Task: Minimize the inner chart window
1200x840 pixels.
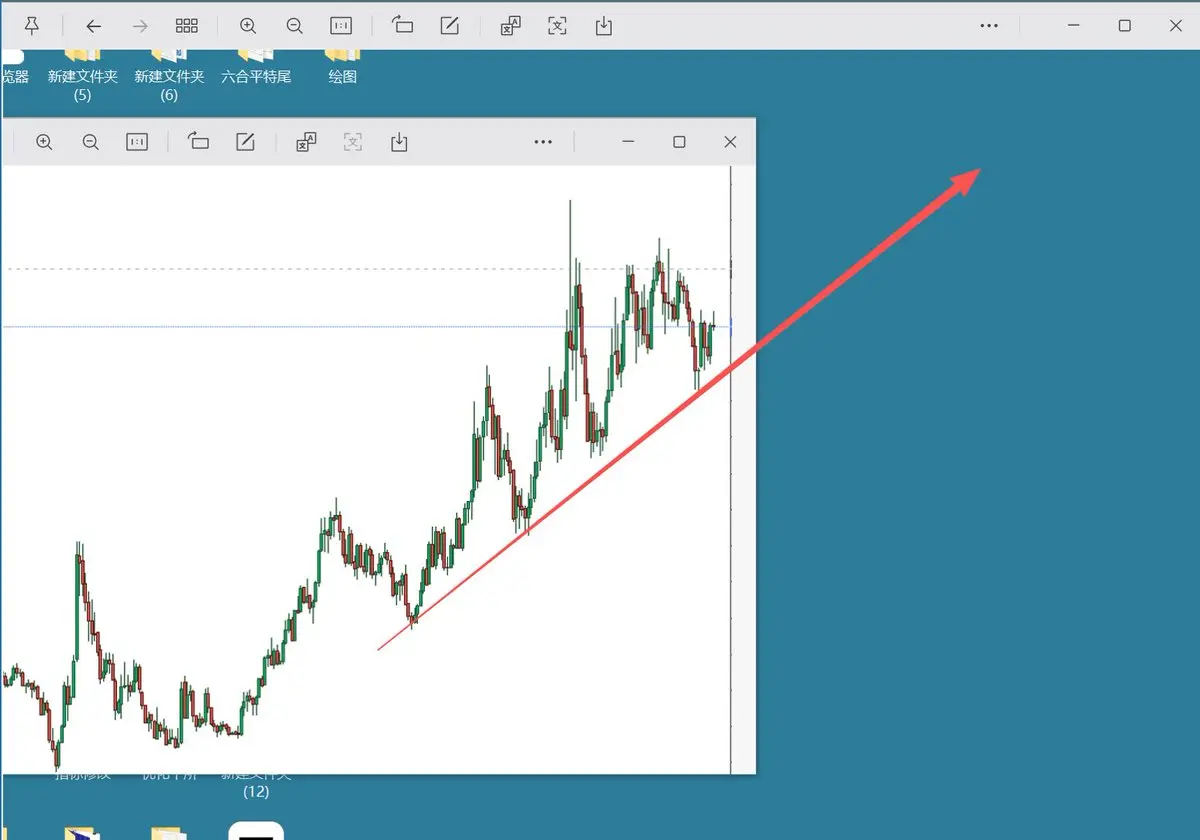Action: (629, 142)
